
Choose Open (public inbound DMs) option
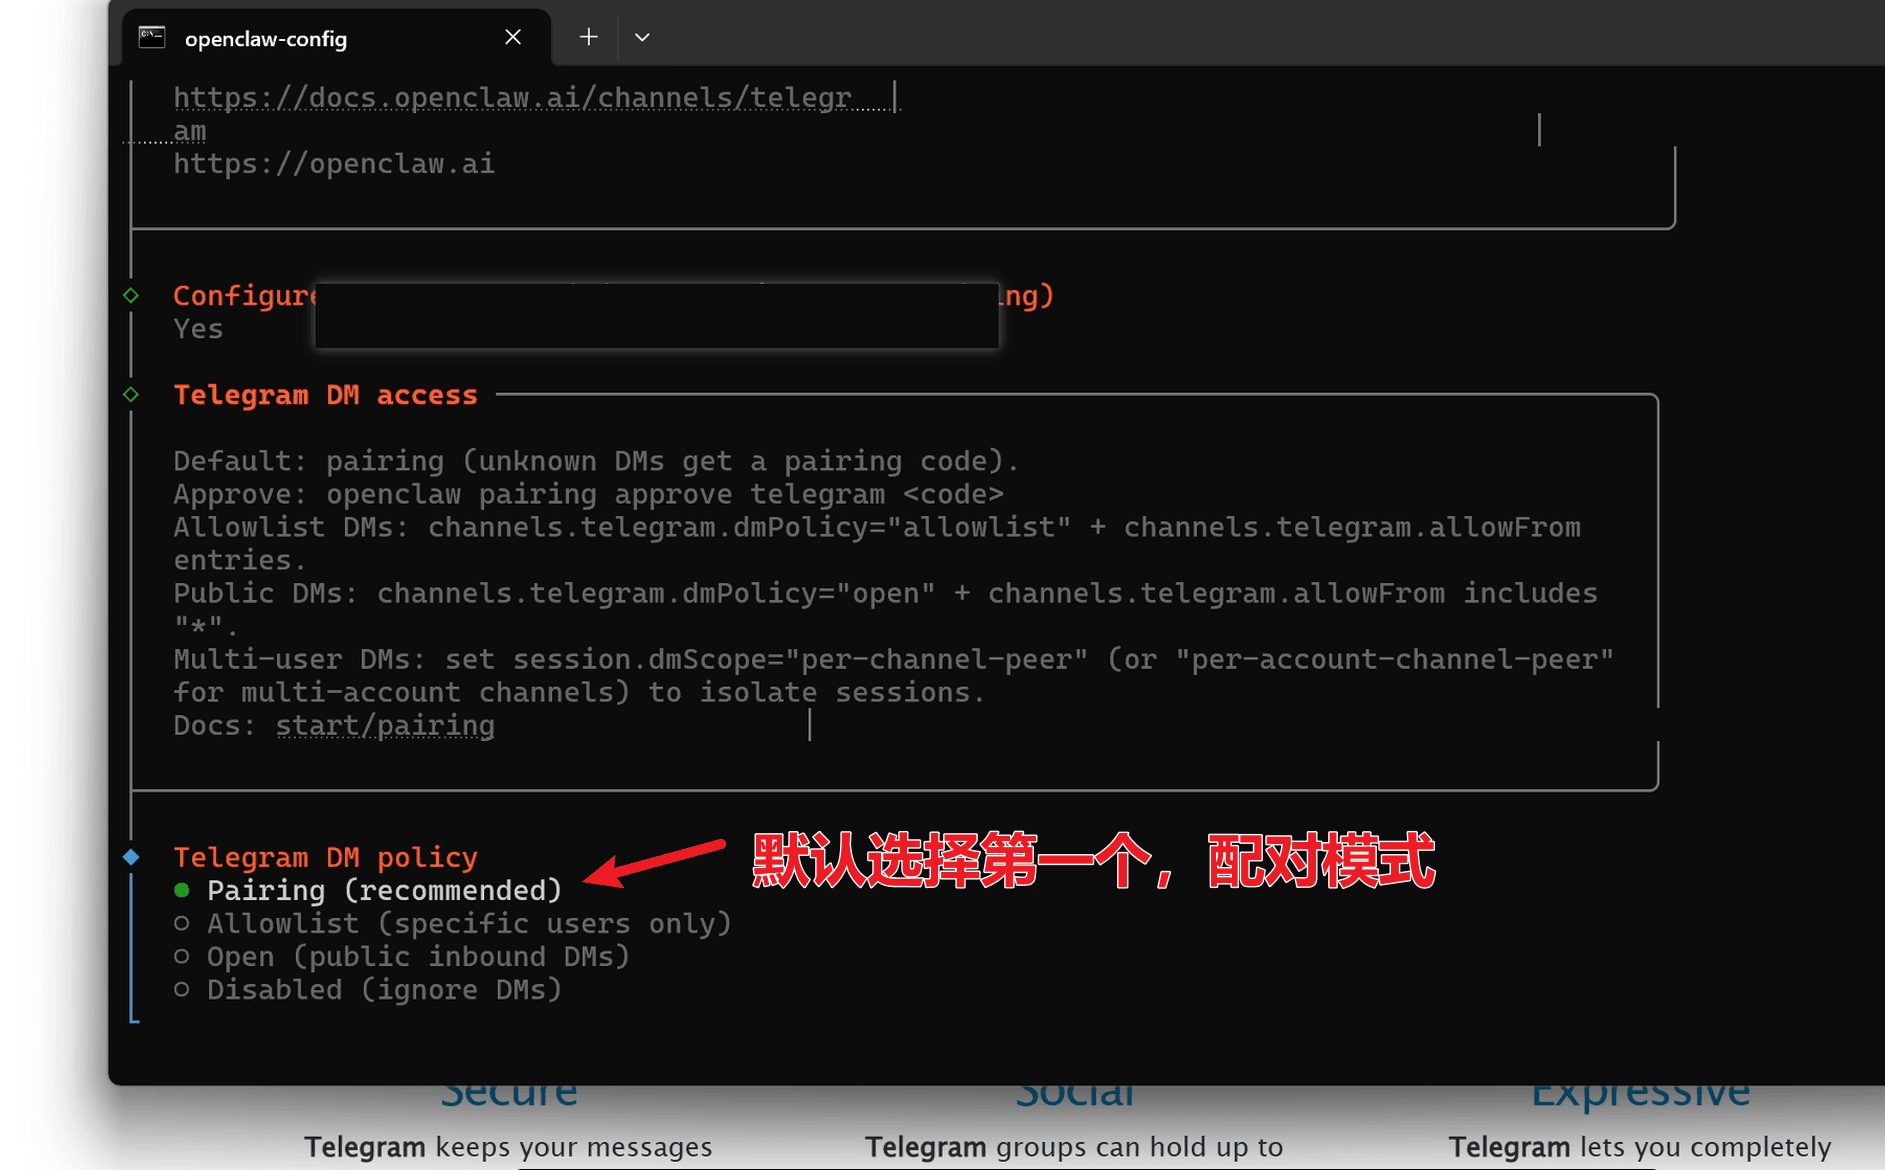click(x=182, y=956)
